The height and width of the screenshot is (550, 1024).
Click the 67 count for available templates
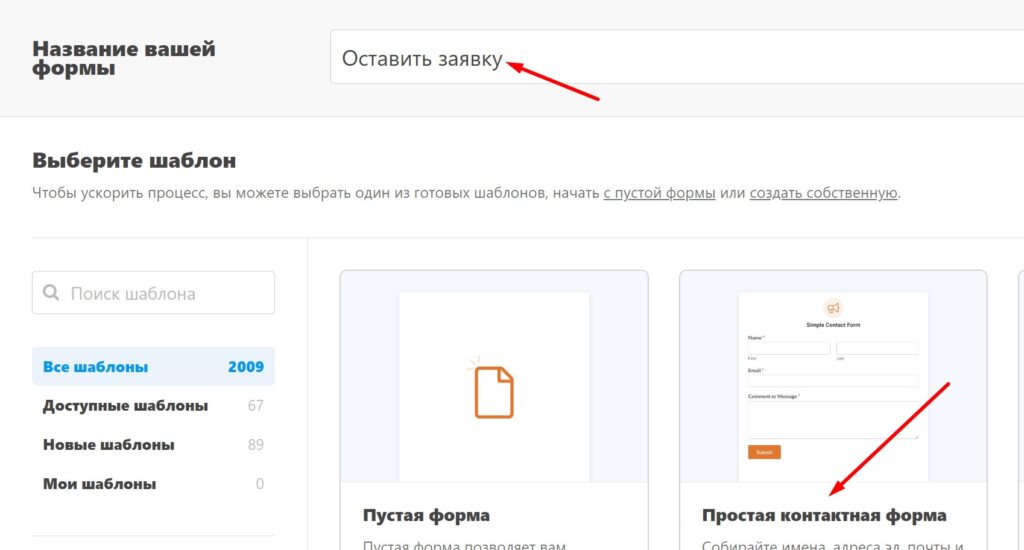255,406
